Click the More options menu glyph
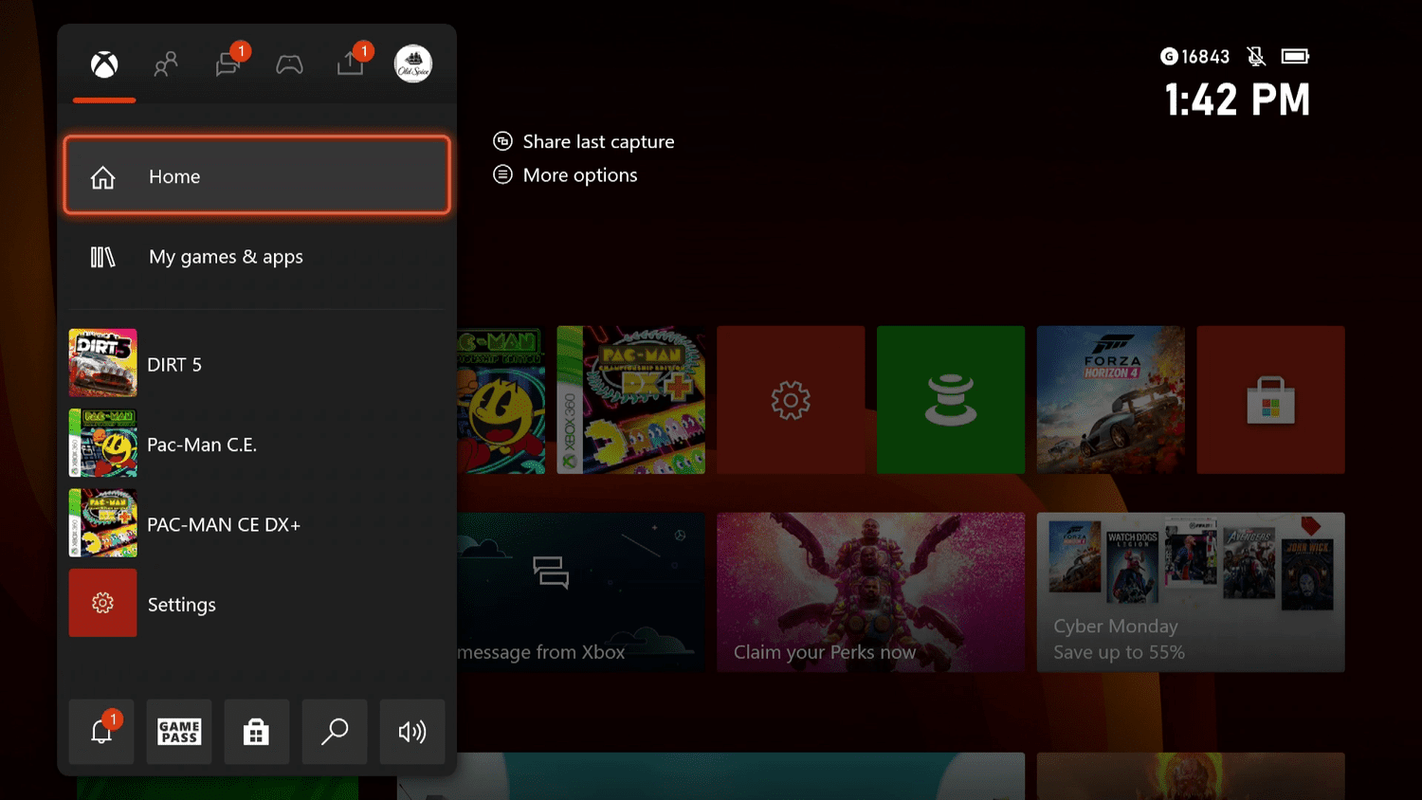The height and width of the screenshot is (800, 1422). tap(503, 175)
